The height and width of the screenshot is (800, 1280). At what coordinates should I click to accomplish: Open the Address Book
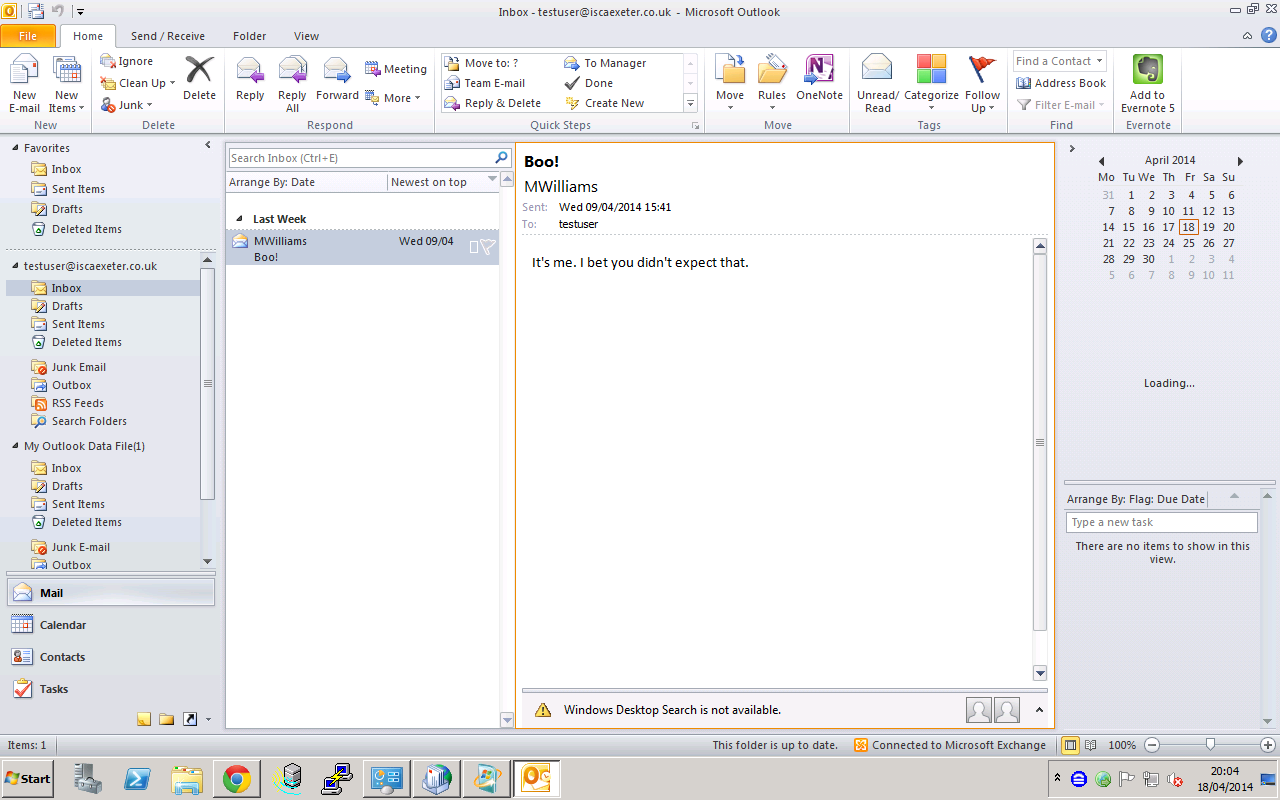(1061, 83)
